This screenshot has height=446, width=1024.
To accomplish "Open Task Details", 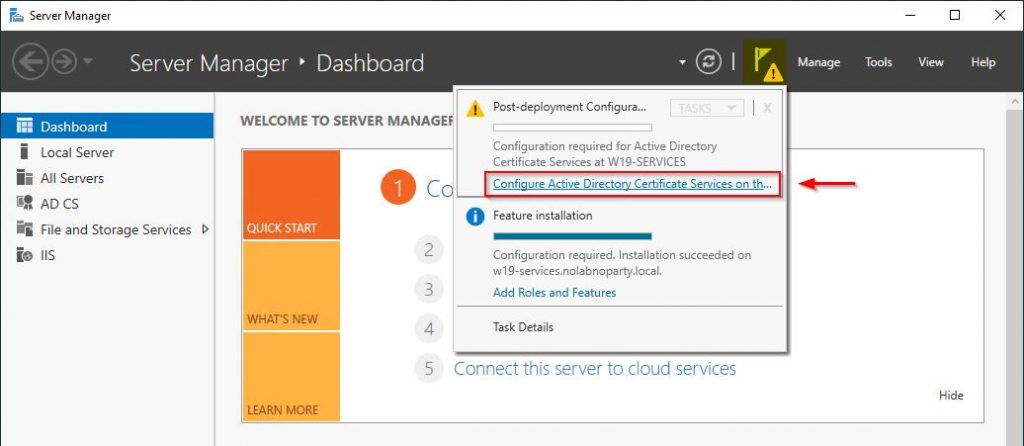I will tap(523, 327).
